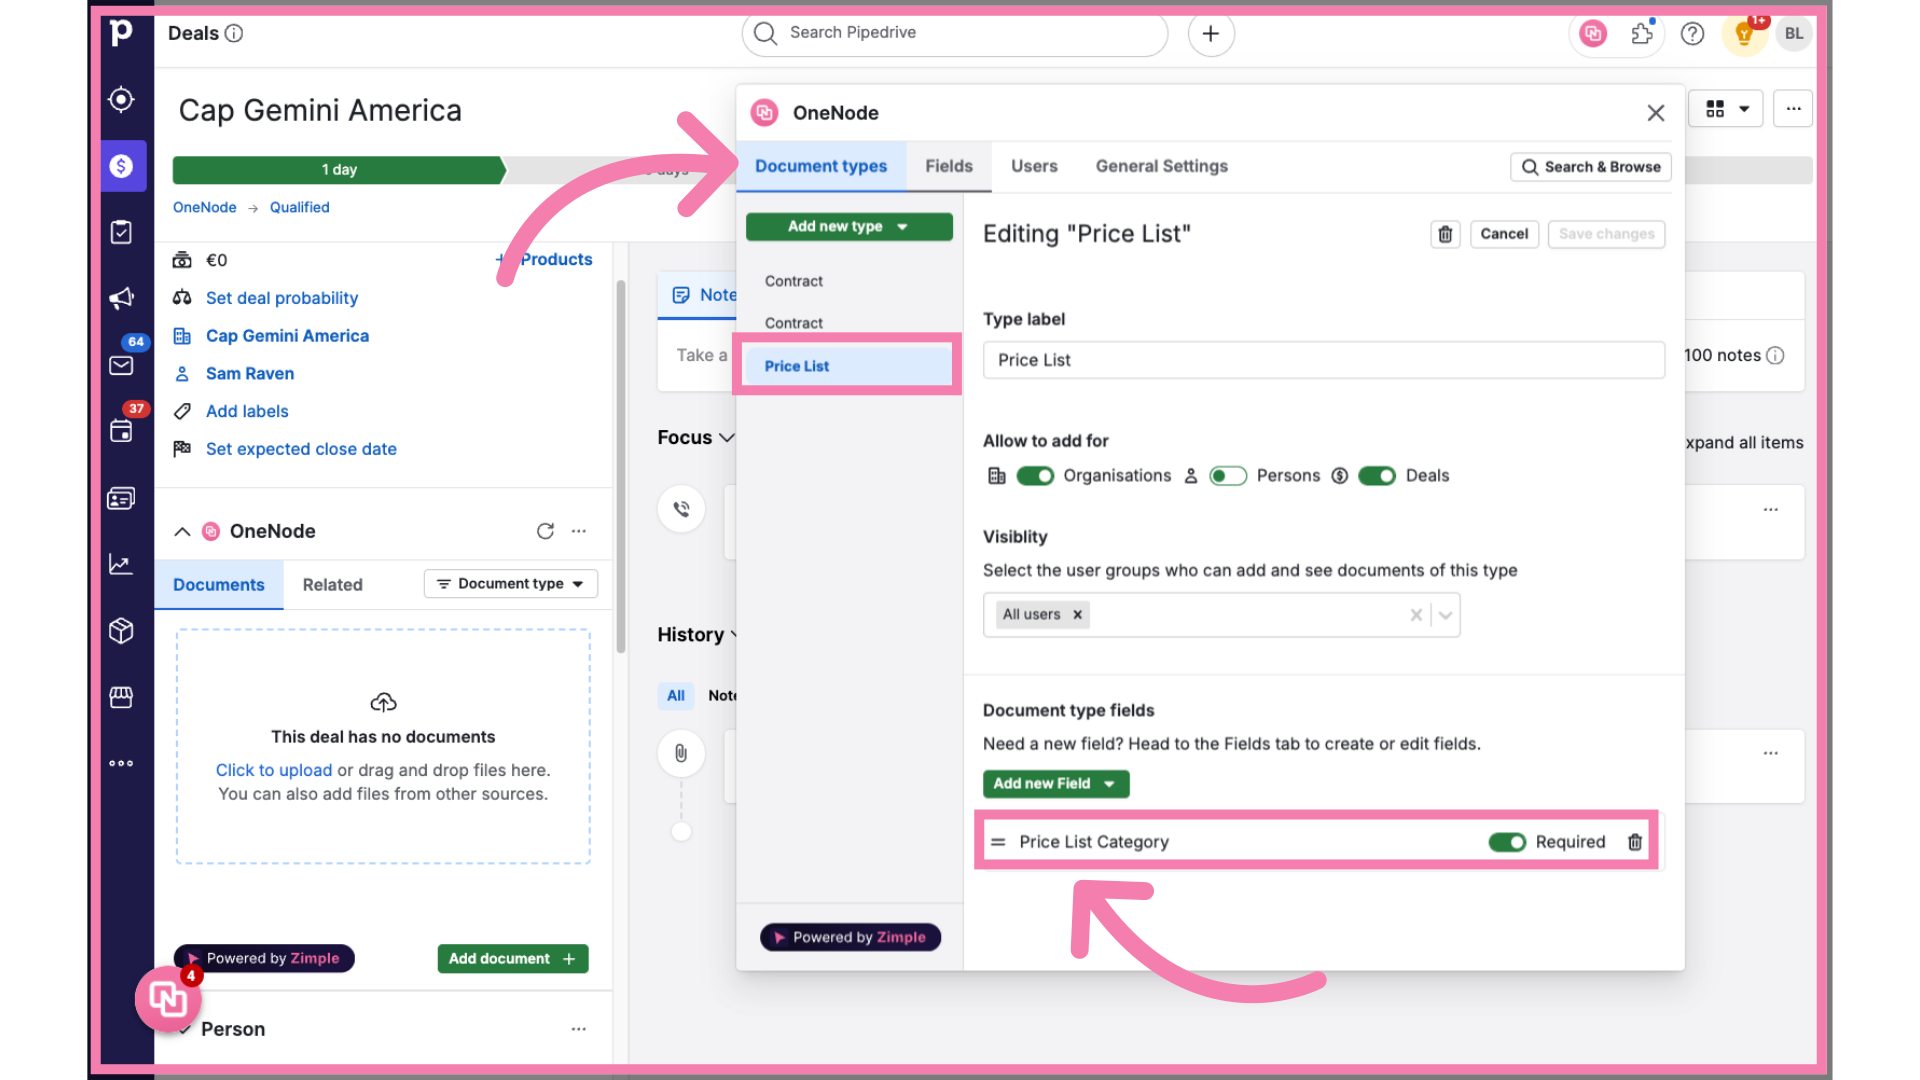Open Deals dollar icon in sidebar
Screen dimensions: 1920x1080
tap(121, 166)
